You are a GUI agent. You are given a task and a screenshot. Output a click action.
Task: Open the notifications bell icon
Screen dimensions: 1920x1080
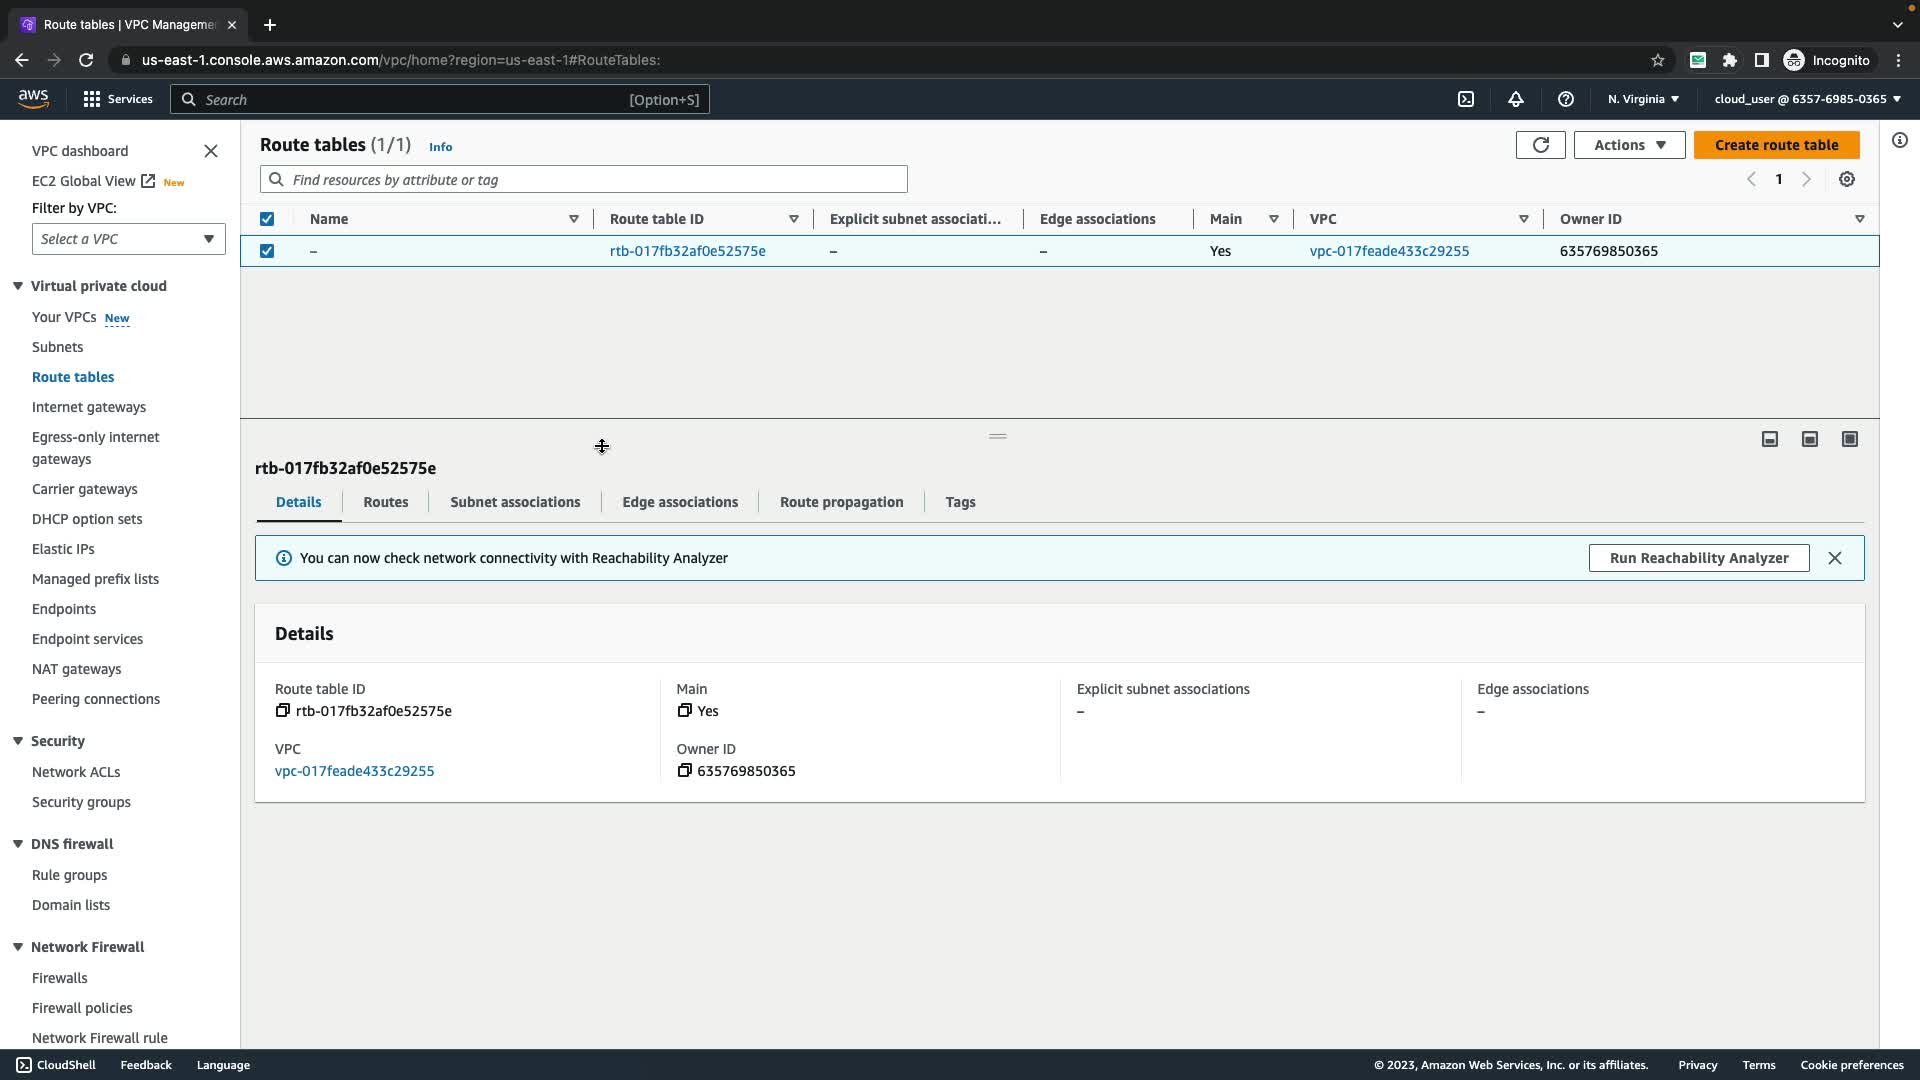coord(1515,99)
